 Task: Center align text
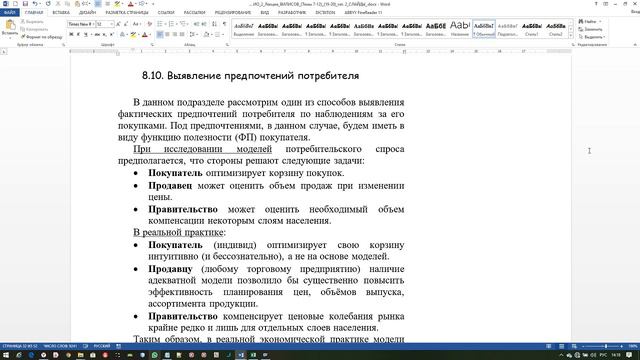[167, 35]
